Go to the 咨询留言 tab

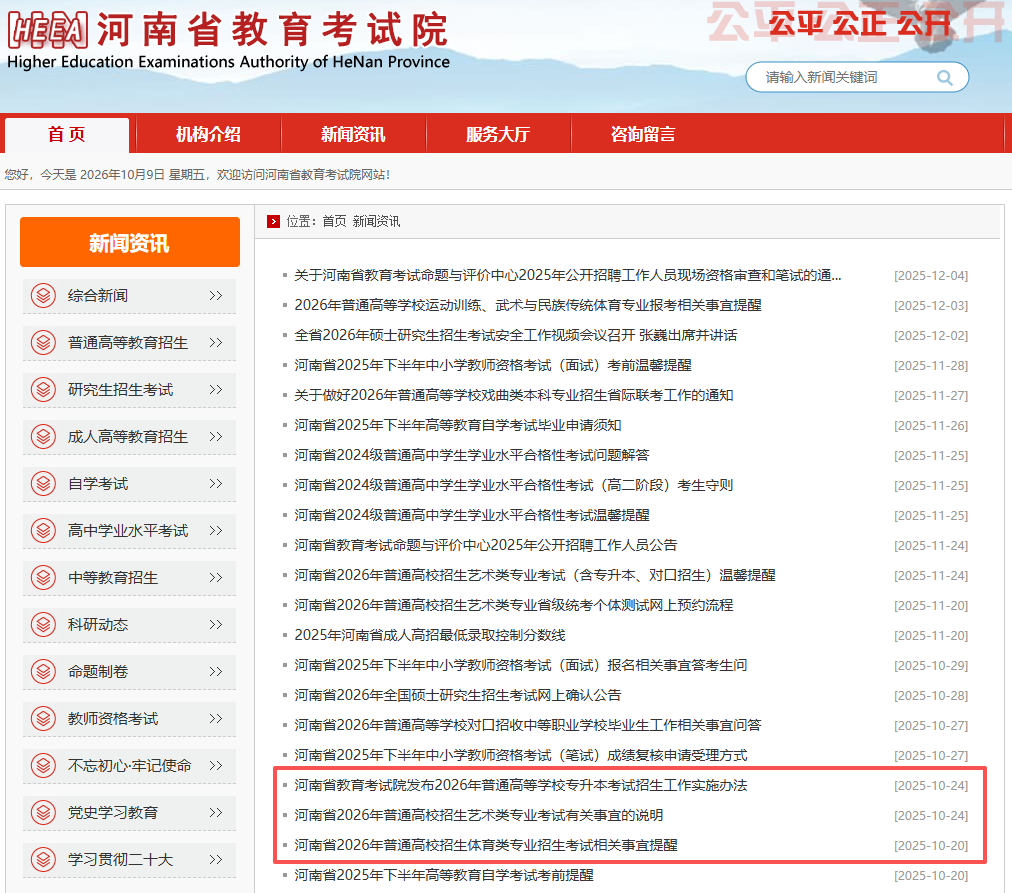click(643, 134)
